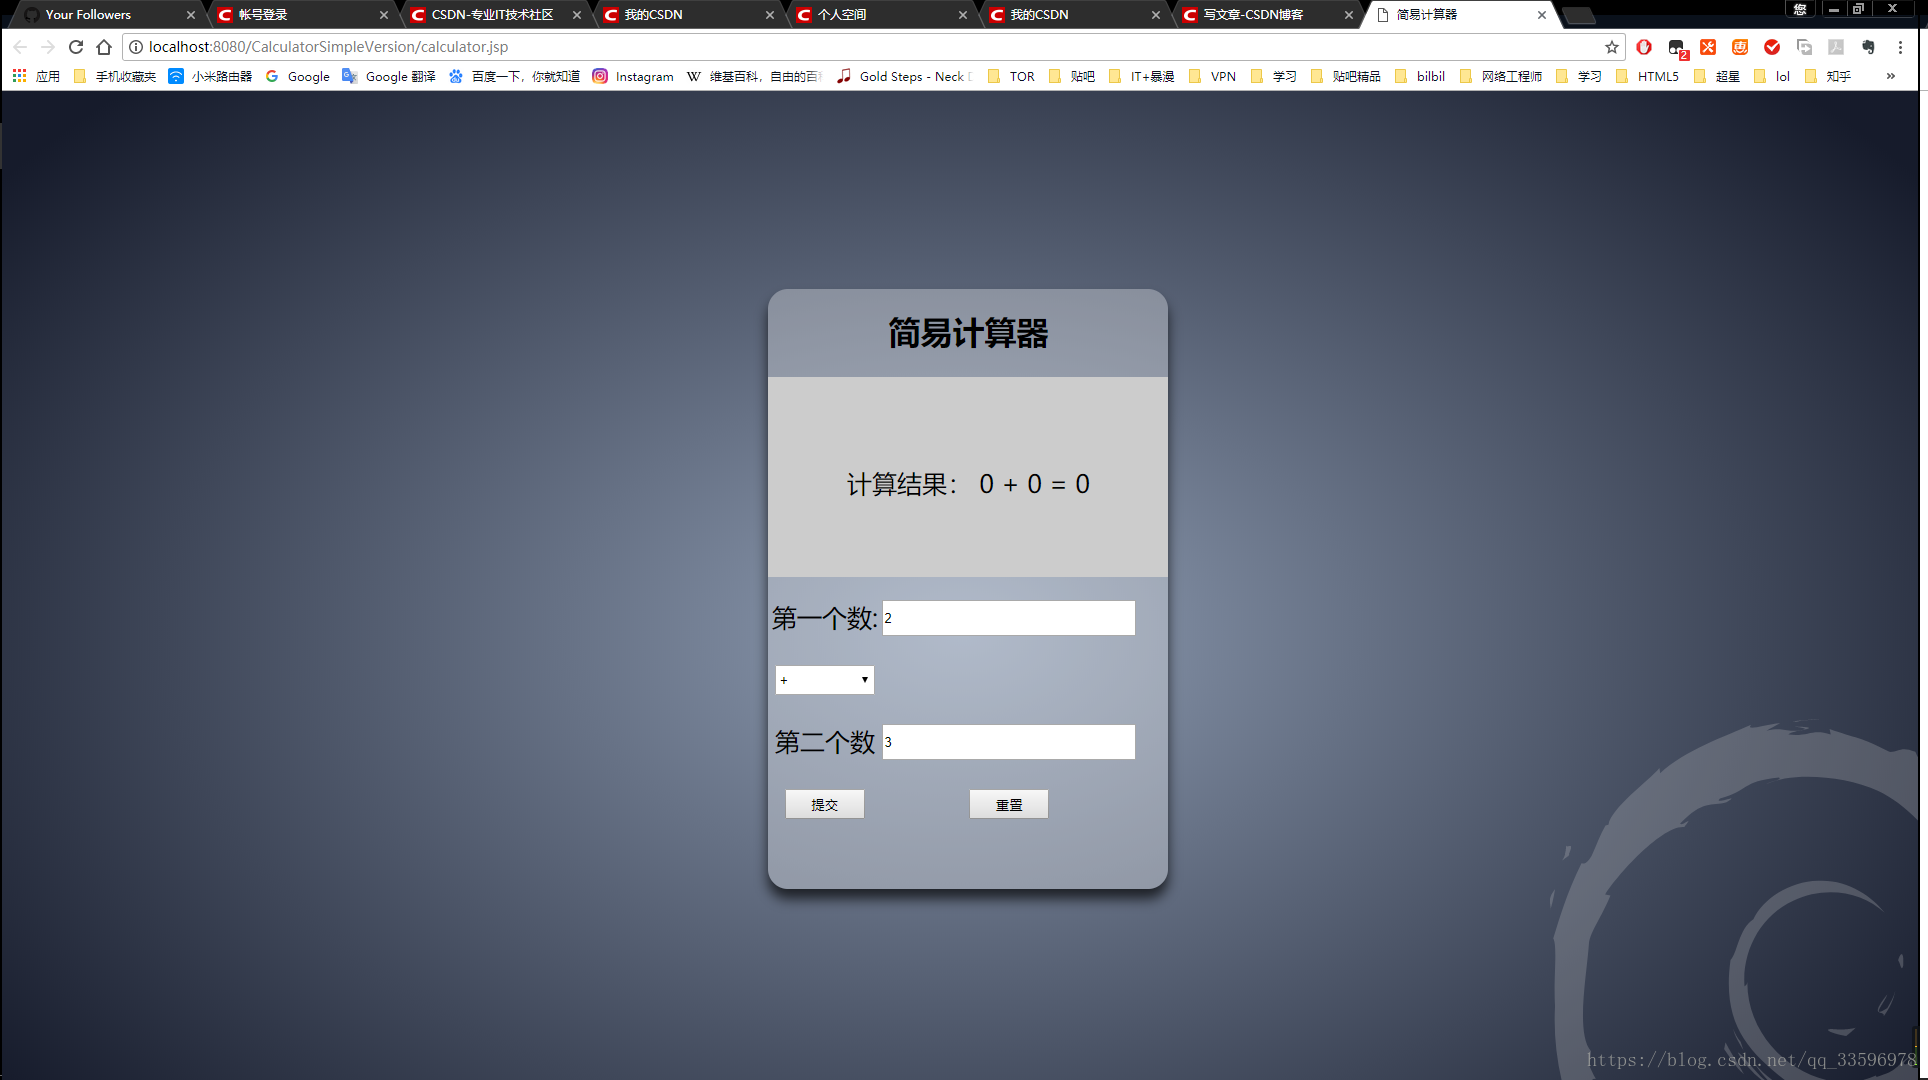This screenshot has height=1080, width=1928.
Task: Open the Google 翻译 bookmark
Action: click(x=389, y=76)
